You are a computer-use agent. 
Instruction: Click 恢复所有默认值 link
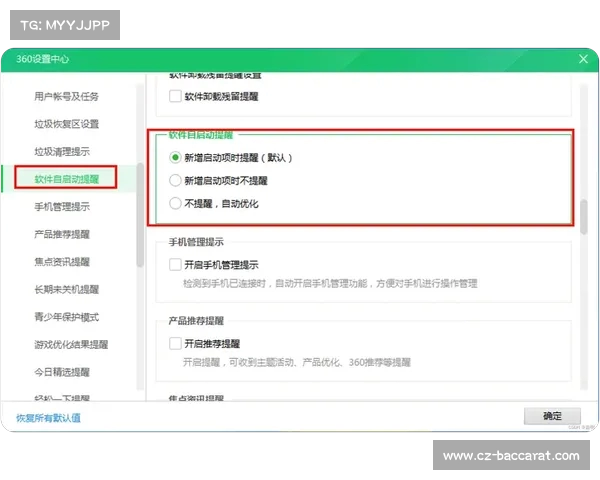tap(48, 418)
